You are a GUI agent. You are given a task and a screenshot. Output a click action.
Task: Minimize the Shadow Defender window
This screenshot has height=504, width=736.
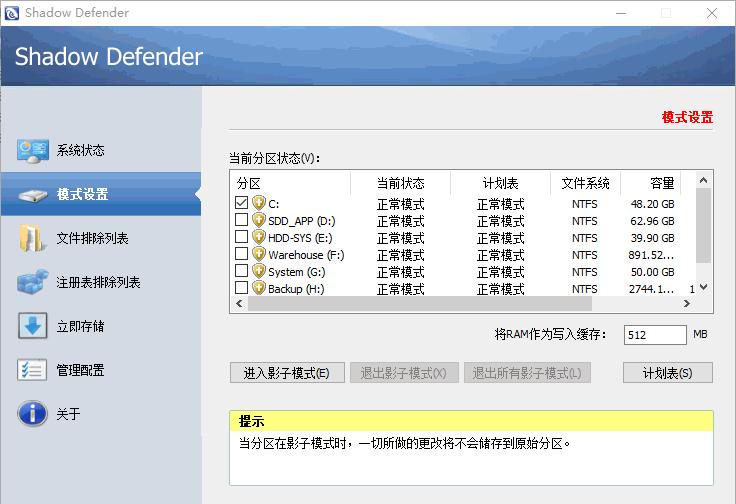coord(621,13)
